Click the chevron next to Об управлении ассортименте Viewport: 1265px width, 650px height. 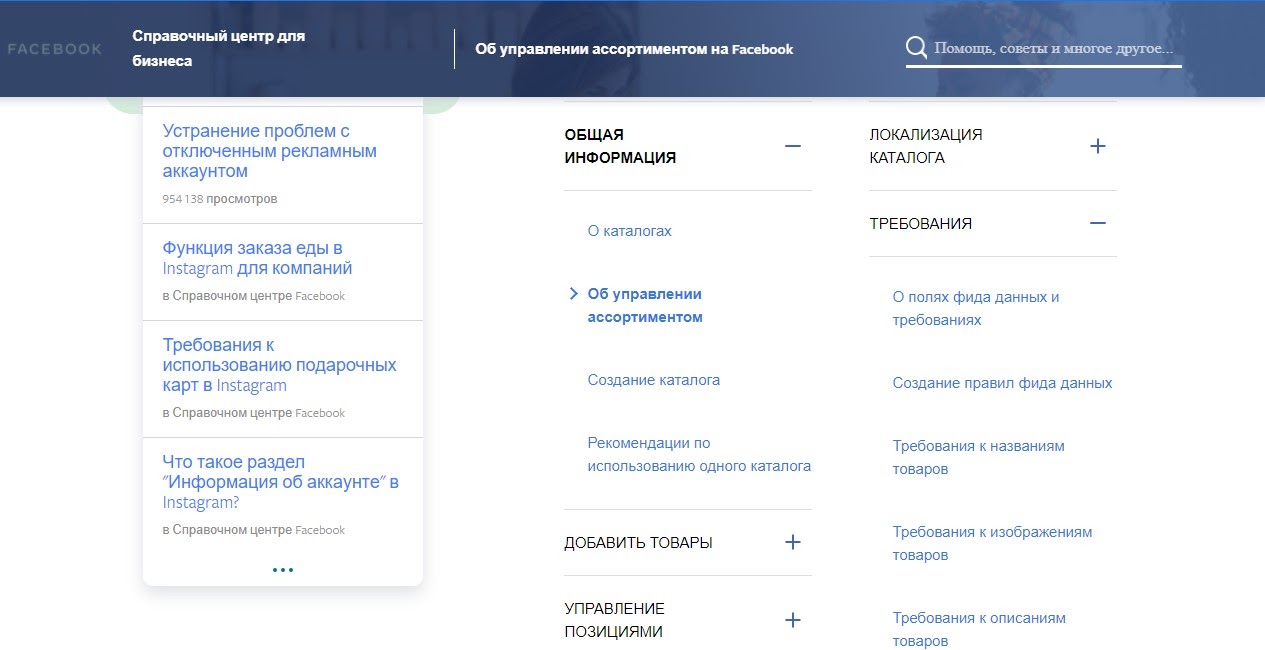coord(573,293)
